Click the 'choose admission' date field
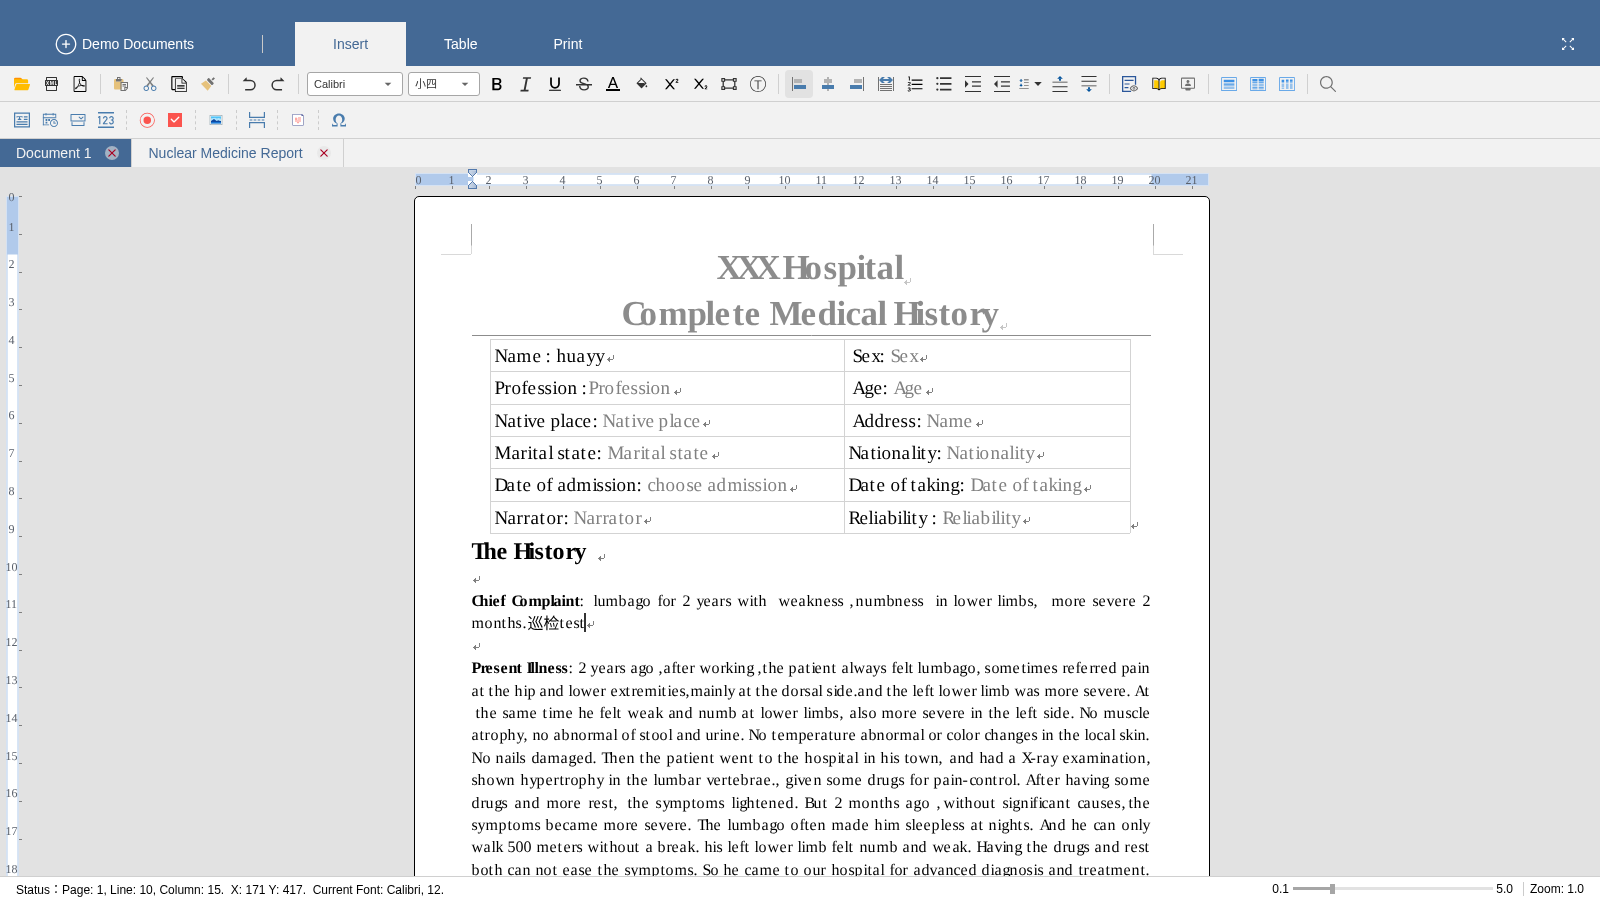This screenshot has height=900, width=1600. (x=717, y=485)
